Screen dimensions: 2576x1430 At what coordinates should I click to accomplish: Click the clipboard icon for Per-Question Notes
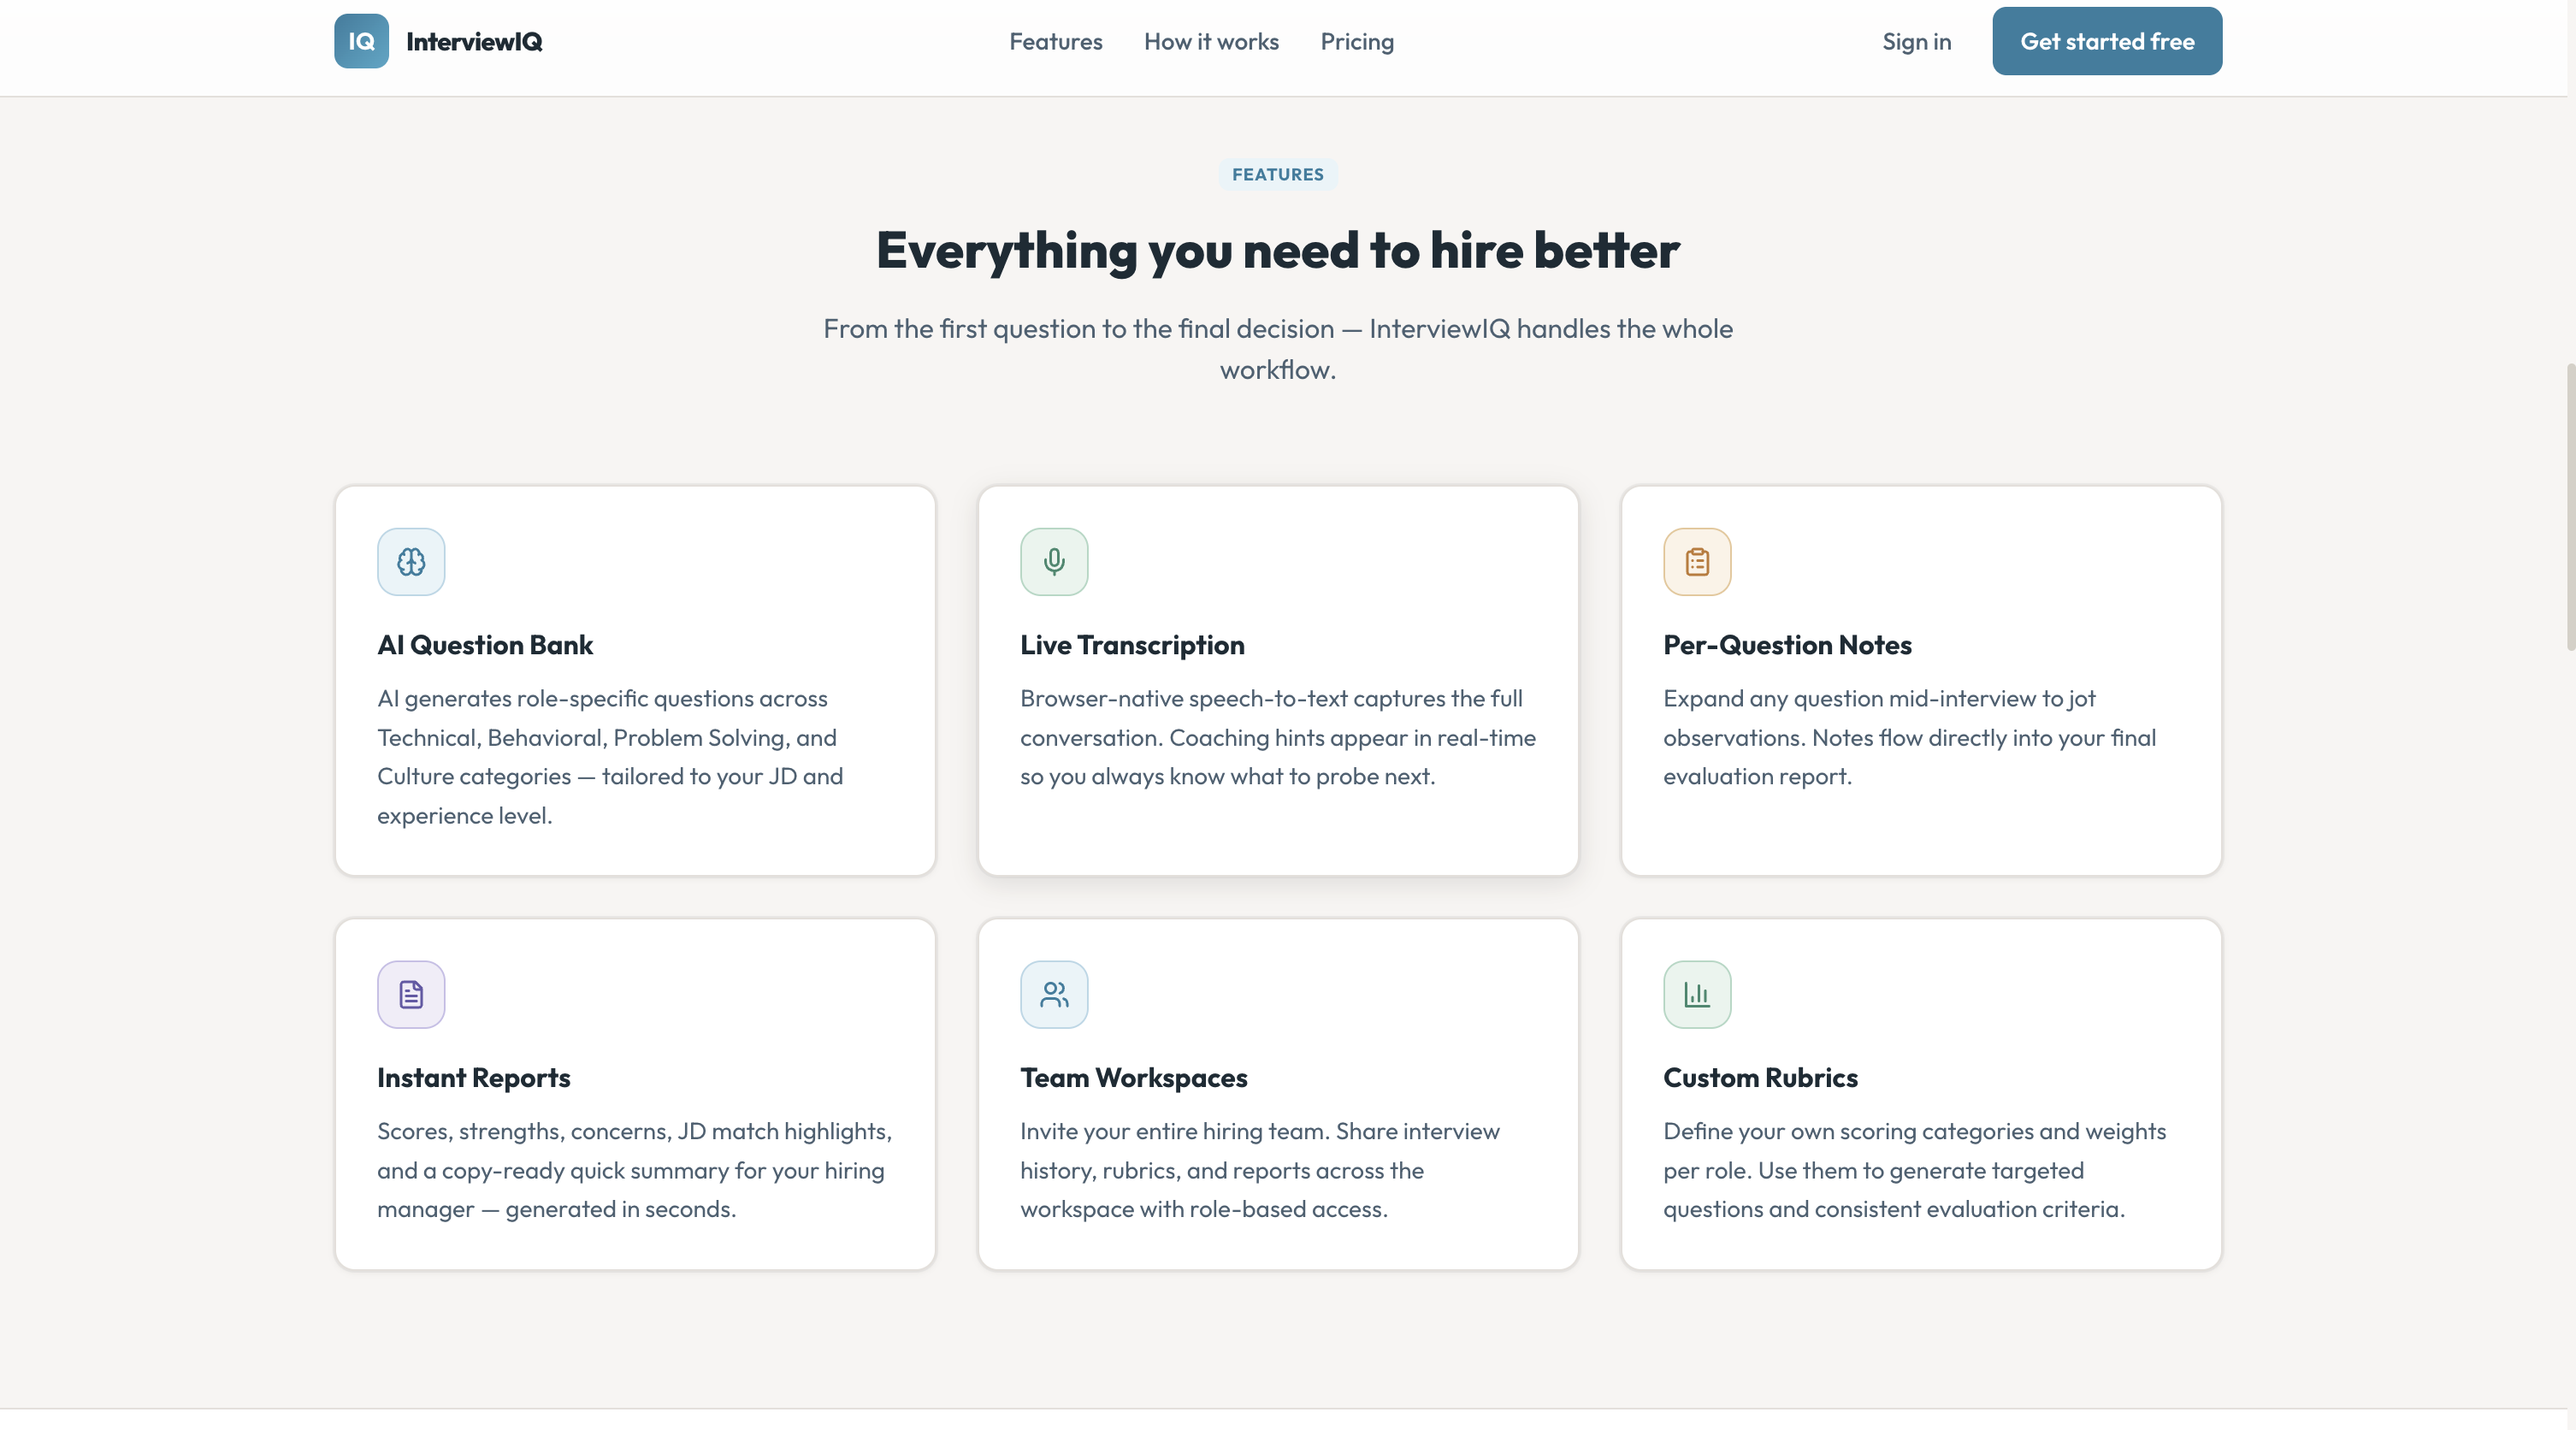coord(1697,562)
